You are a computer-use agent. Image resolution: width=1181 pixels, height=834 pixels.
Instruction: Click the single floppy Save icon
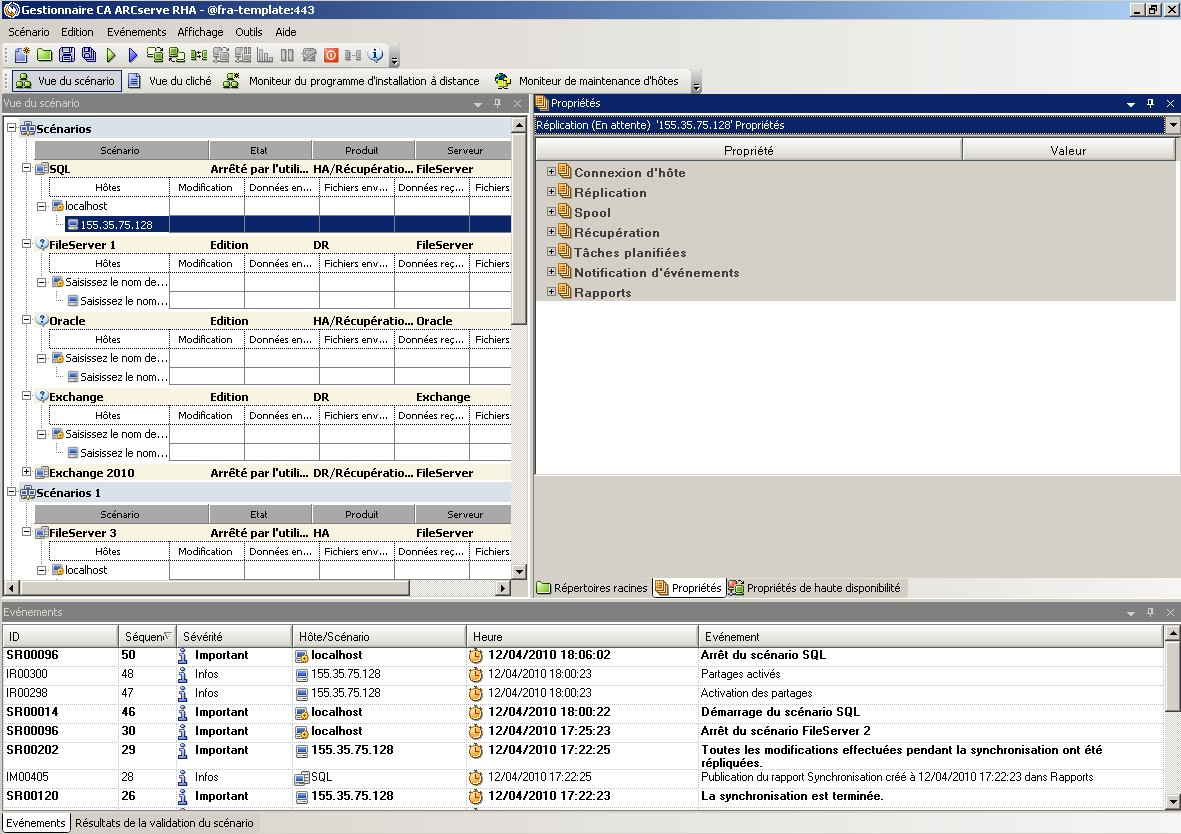click(x=67, y=55)
